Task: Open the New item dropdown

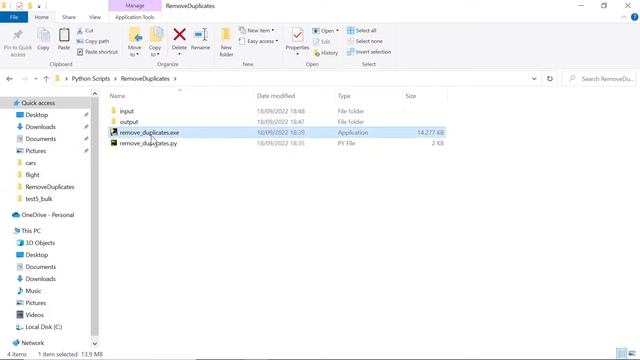Action: 257,31
